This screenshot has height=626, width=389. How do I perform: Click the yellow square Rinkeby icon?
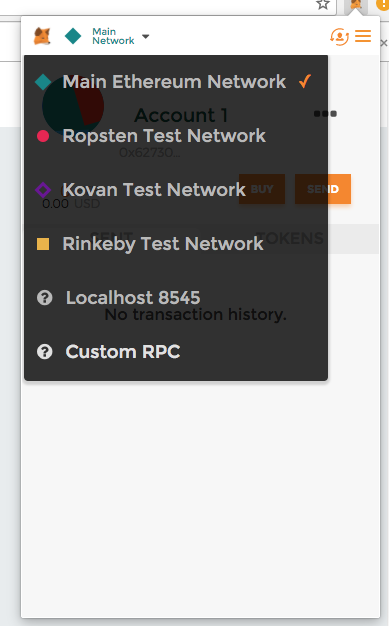click(43, 244)
